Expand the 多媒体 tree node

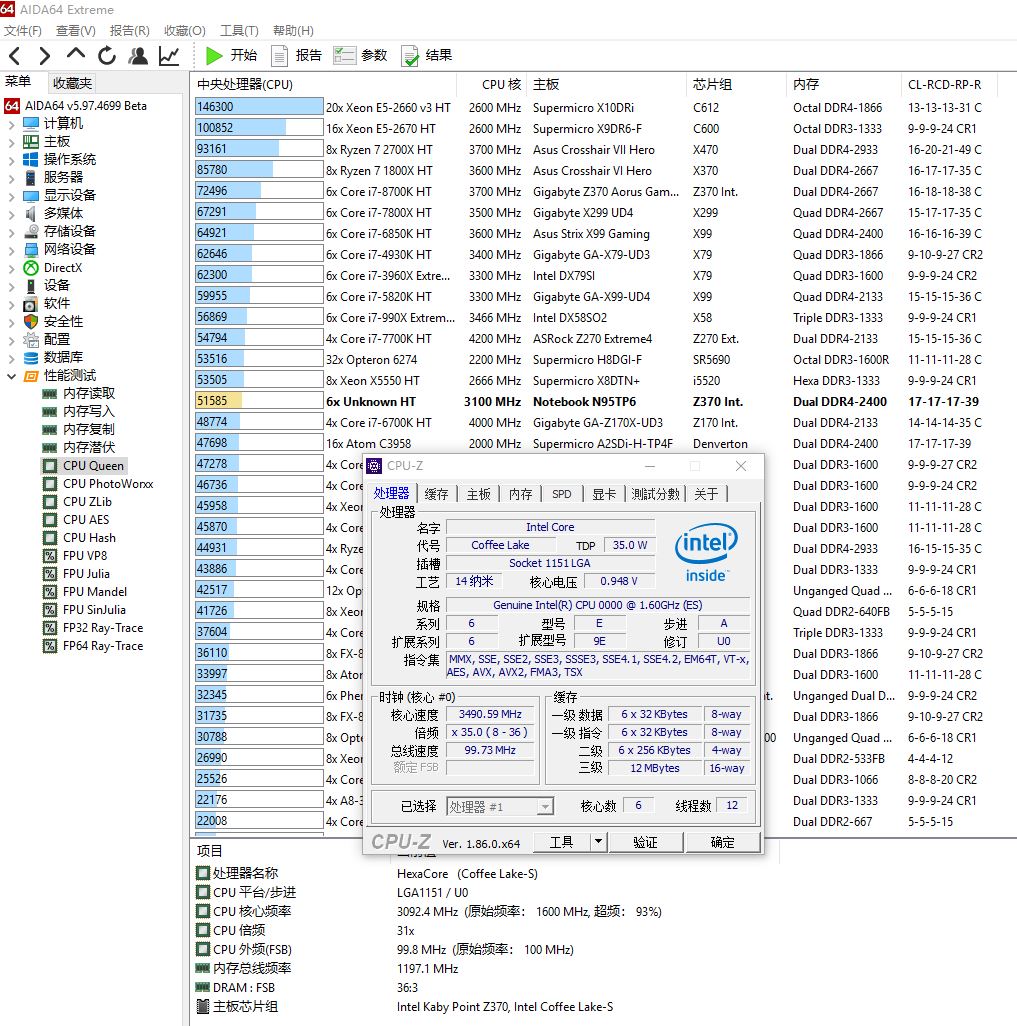(10, 214)
